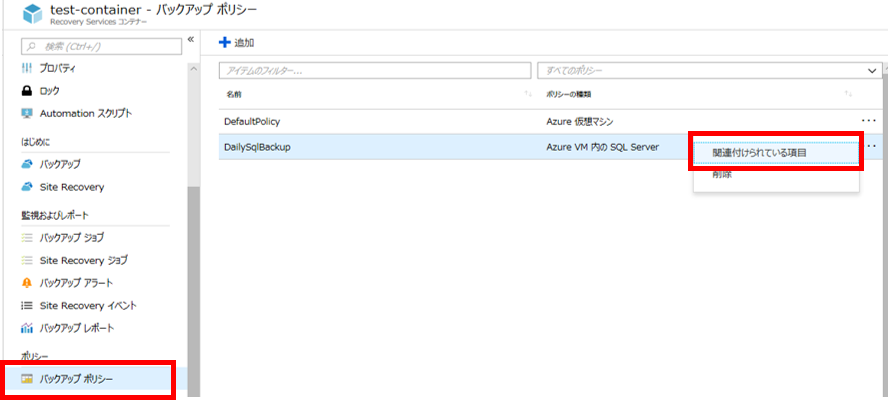888x400 pixels.
Task: Open the ellipsis menu for DefaultPolicy
Action: coord(869,120)
